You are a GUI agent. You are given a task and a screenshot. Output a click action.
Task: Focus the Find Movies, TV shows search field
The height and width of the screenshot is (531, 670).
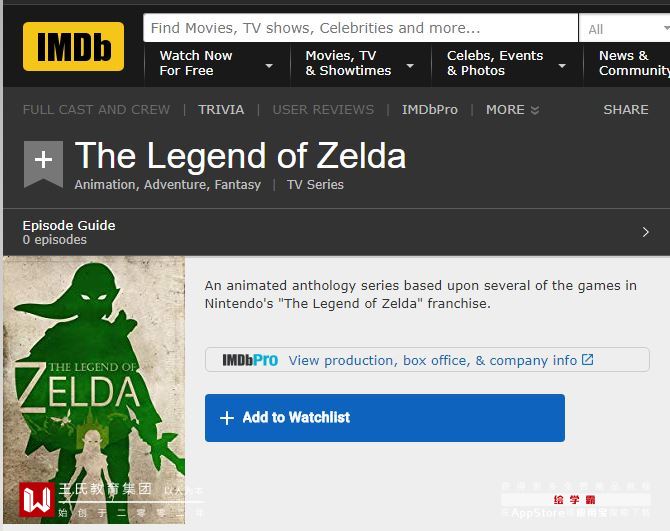click(360, 28)
